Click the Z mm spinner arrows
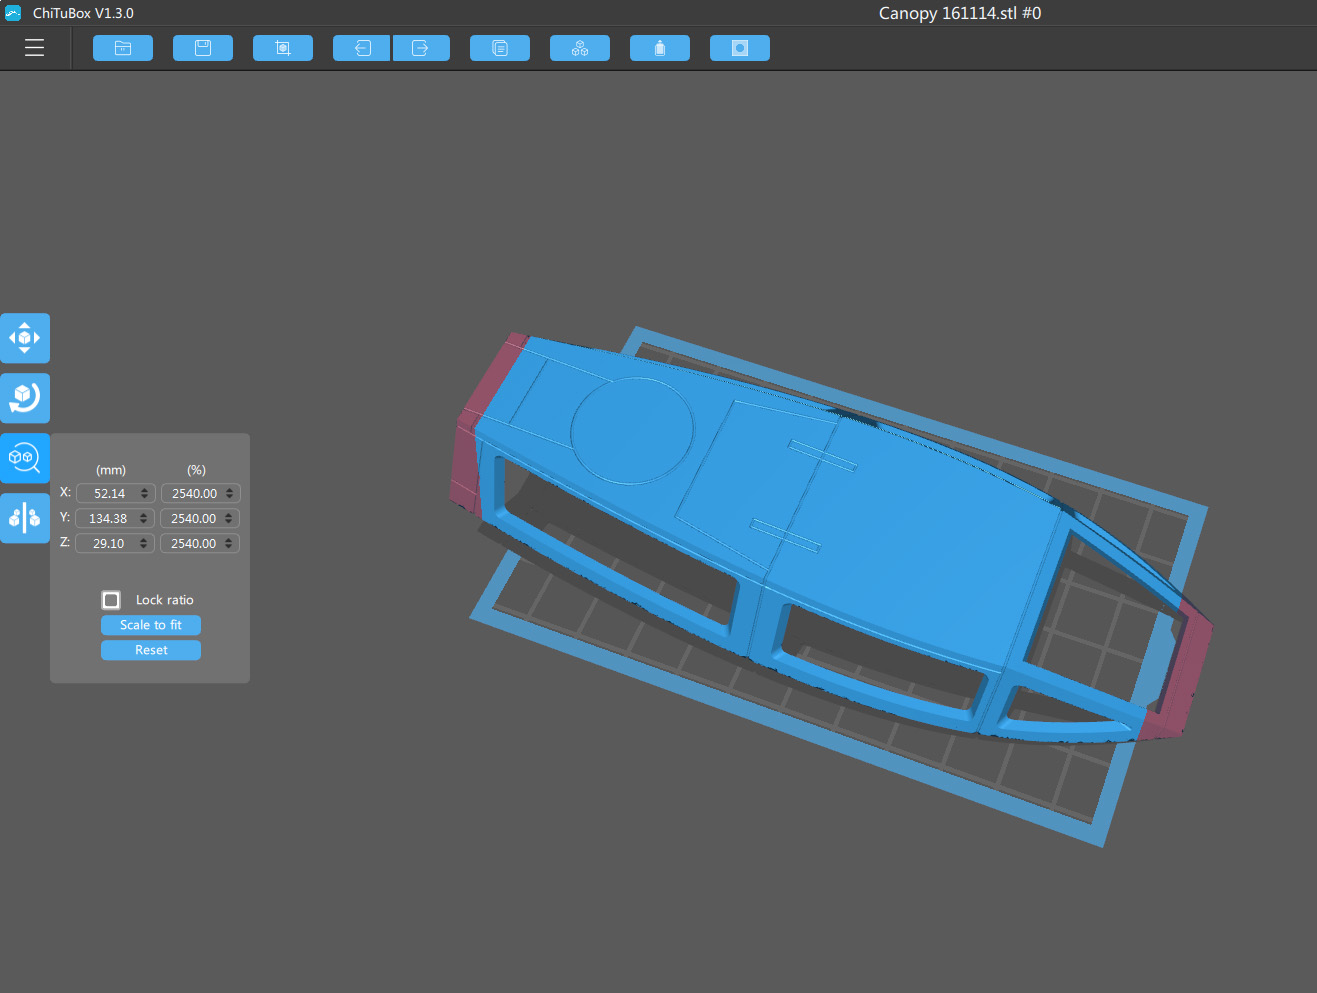 pos(144,543)
